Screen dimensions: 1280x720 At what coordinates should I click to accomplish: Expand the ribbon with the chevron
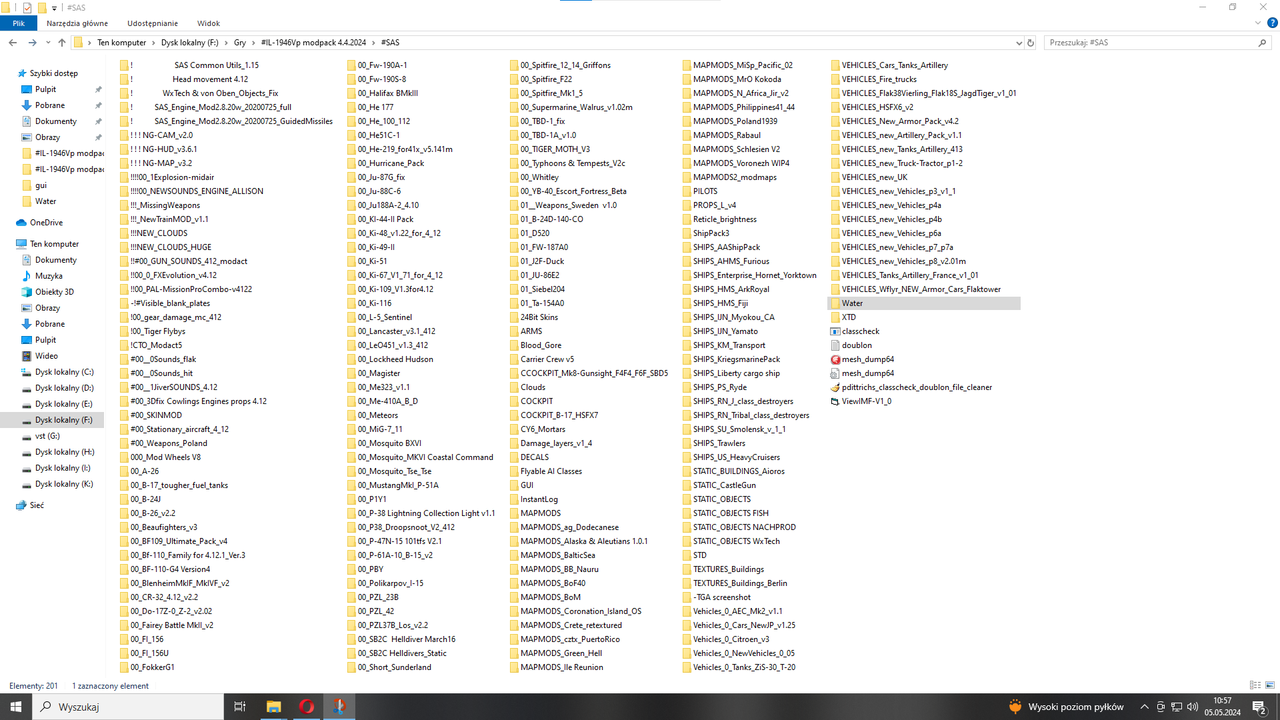[x=1257, y=22]
